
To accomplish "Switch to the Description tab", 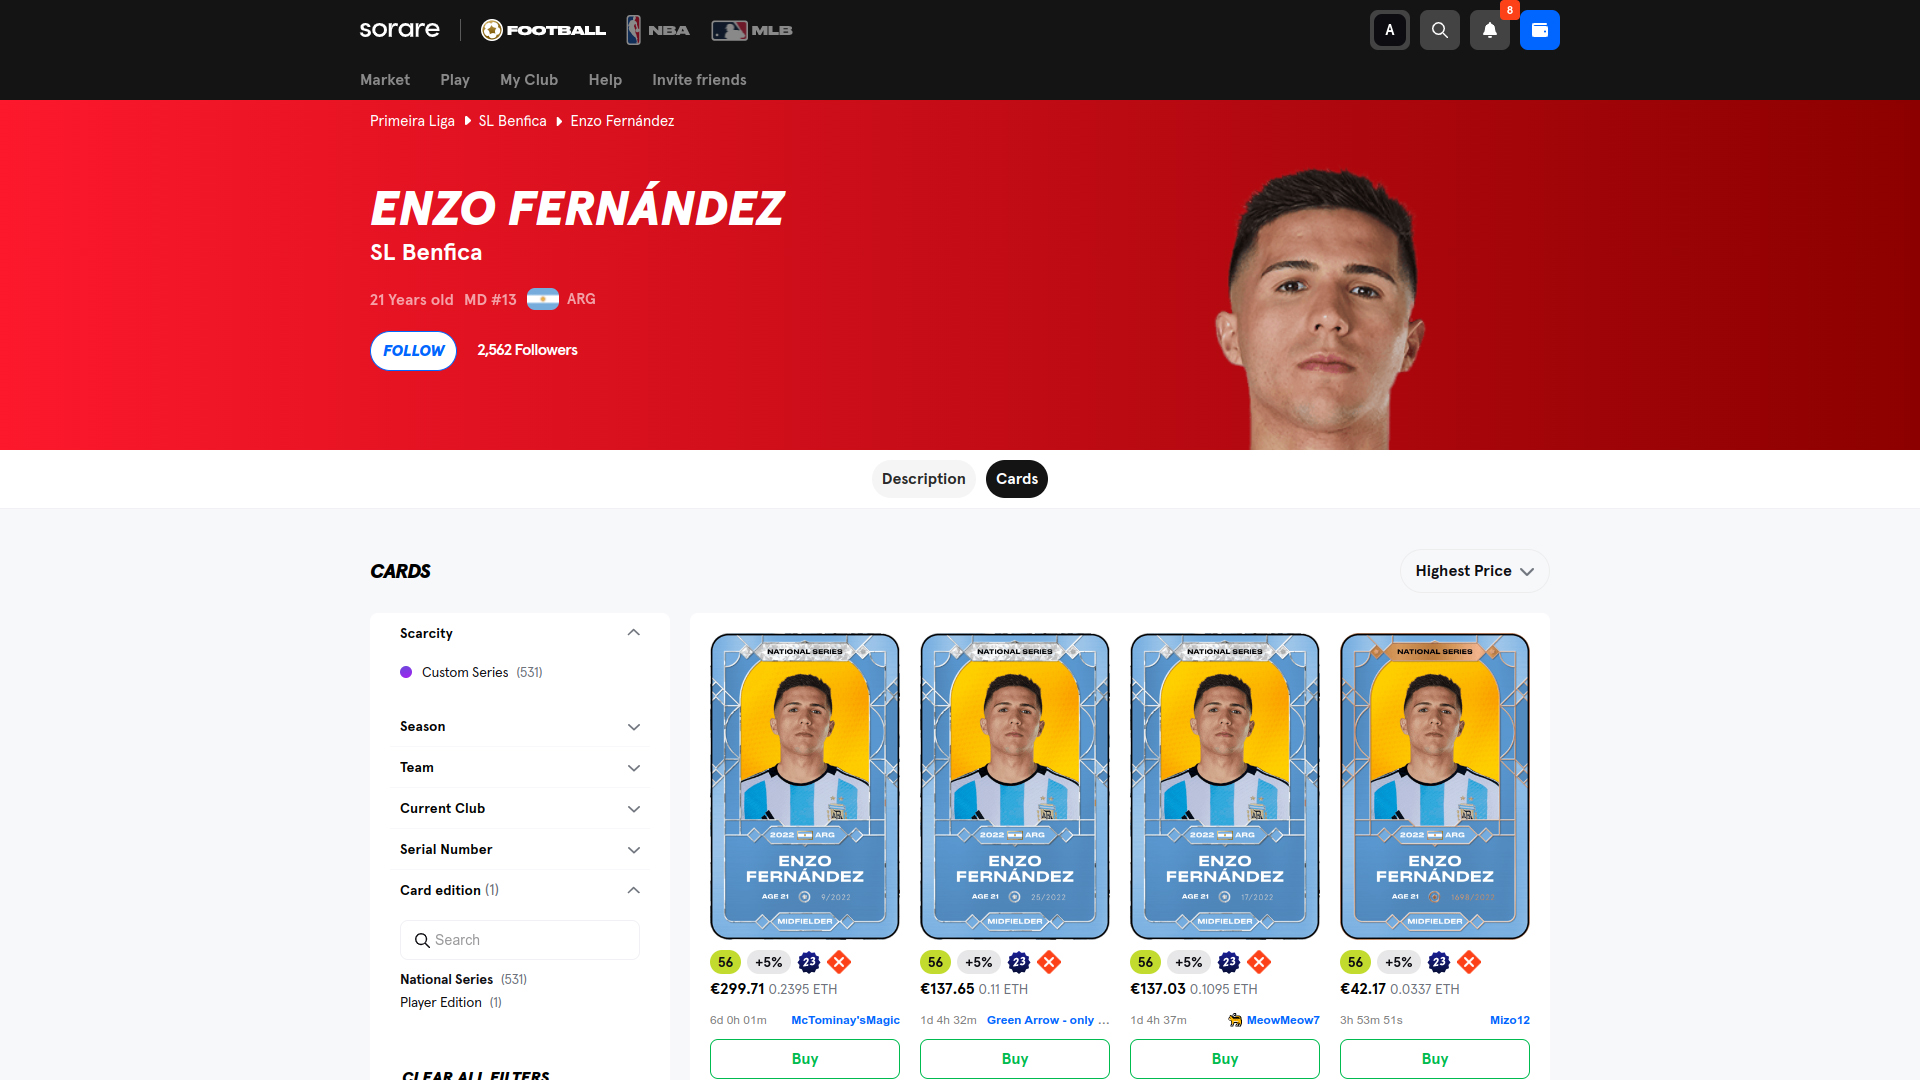I will pos(923,479).
